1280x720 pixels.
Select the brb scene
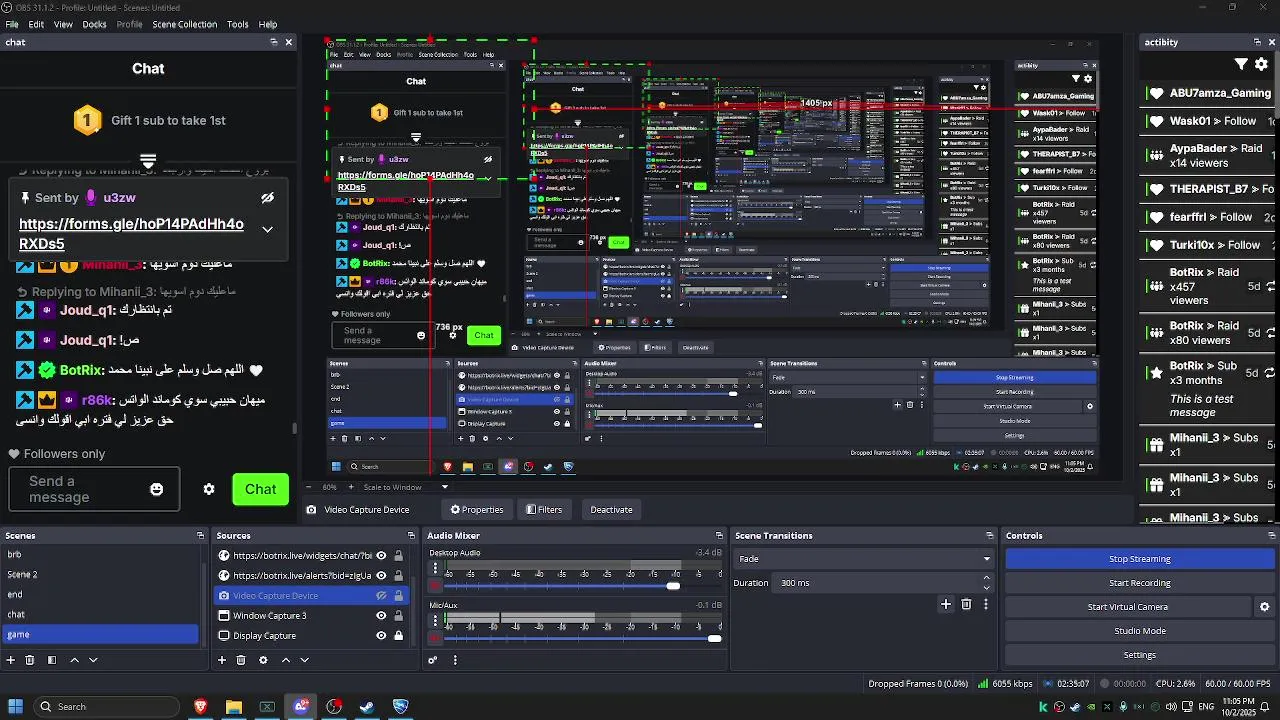(100, 555)
